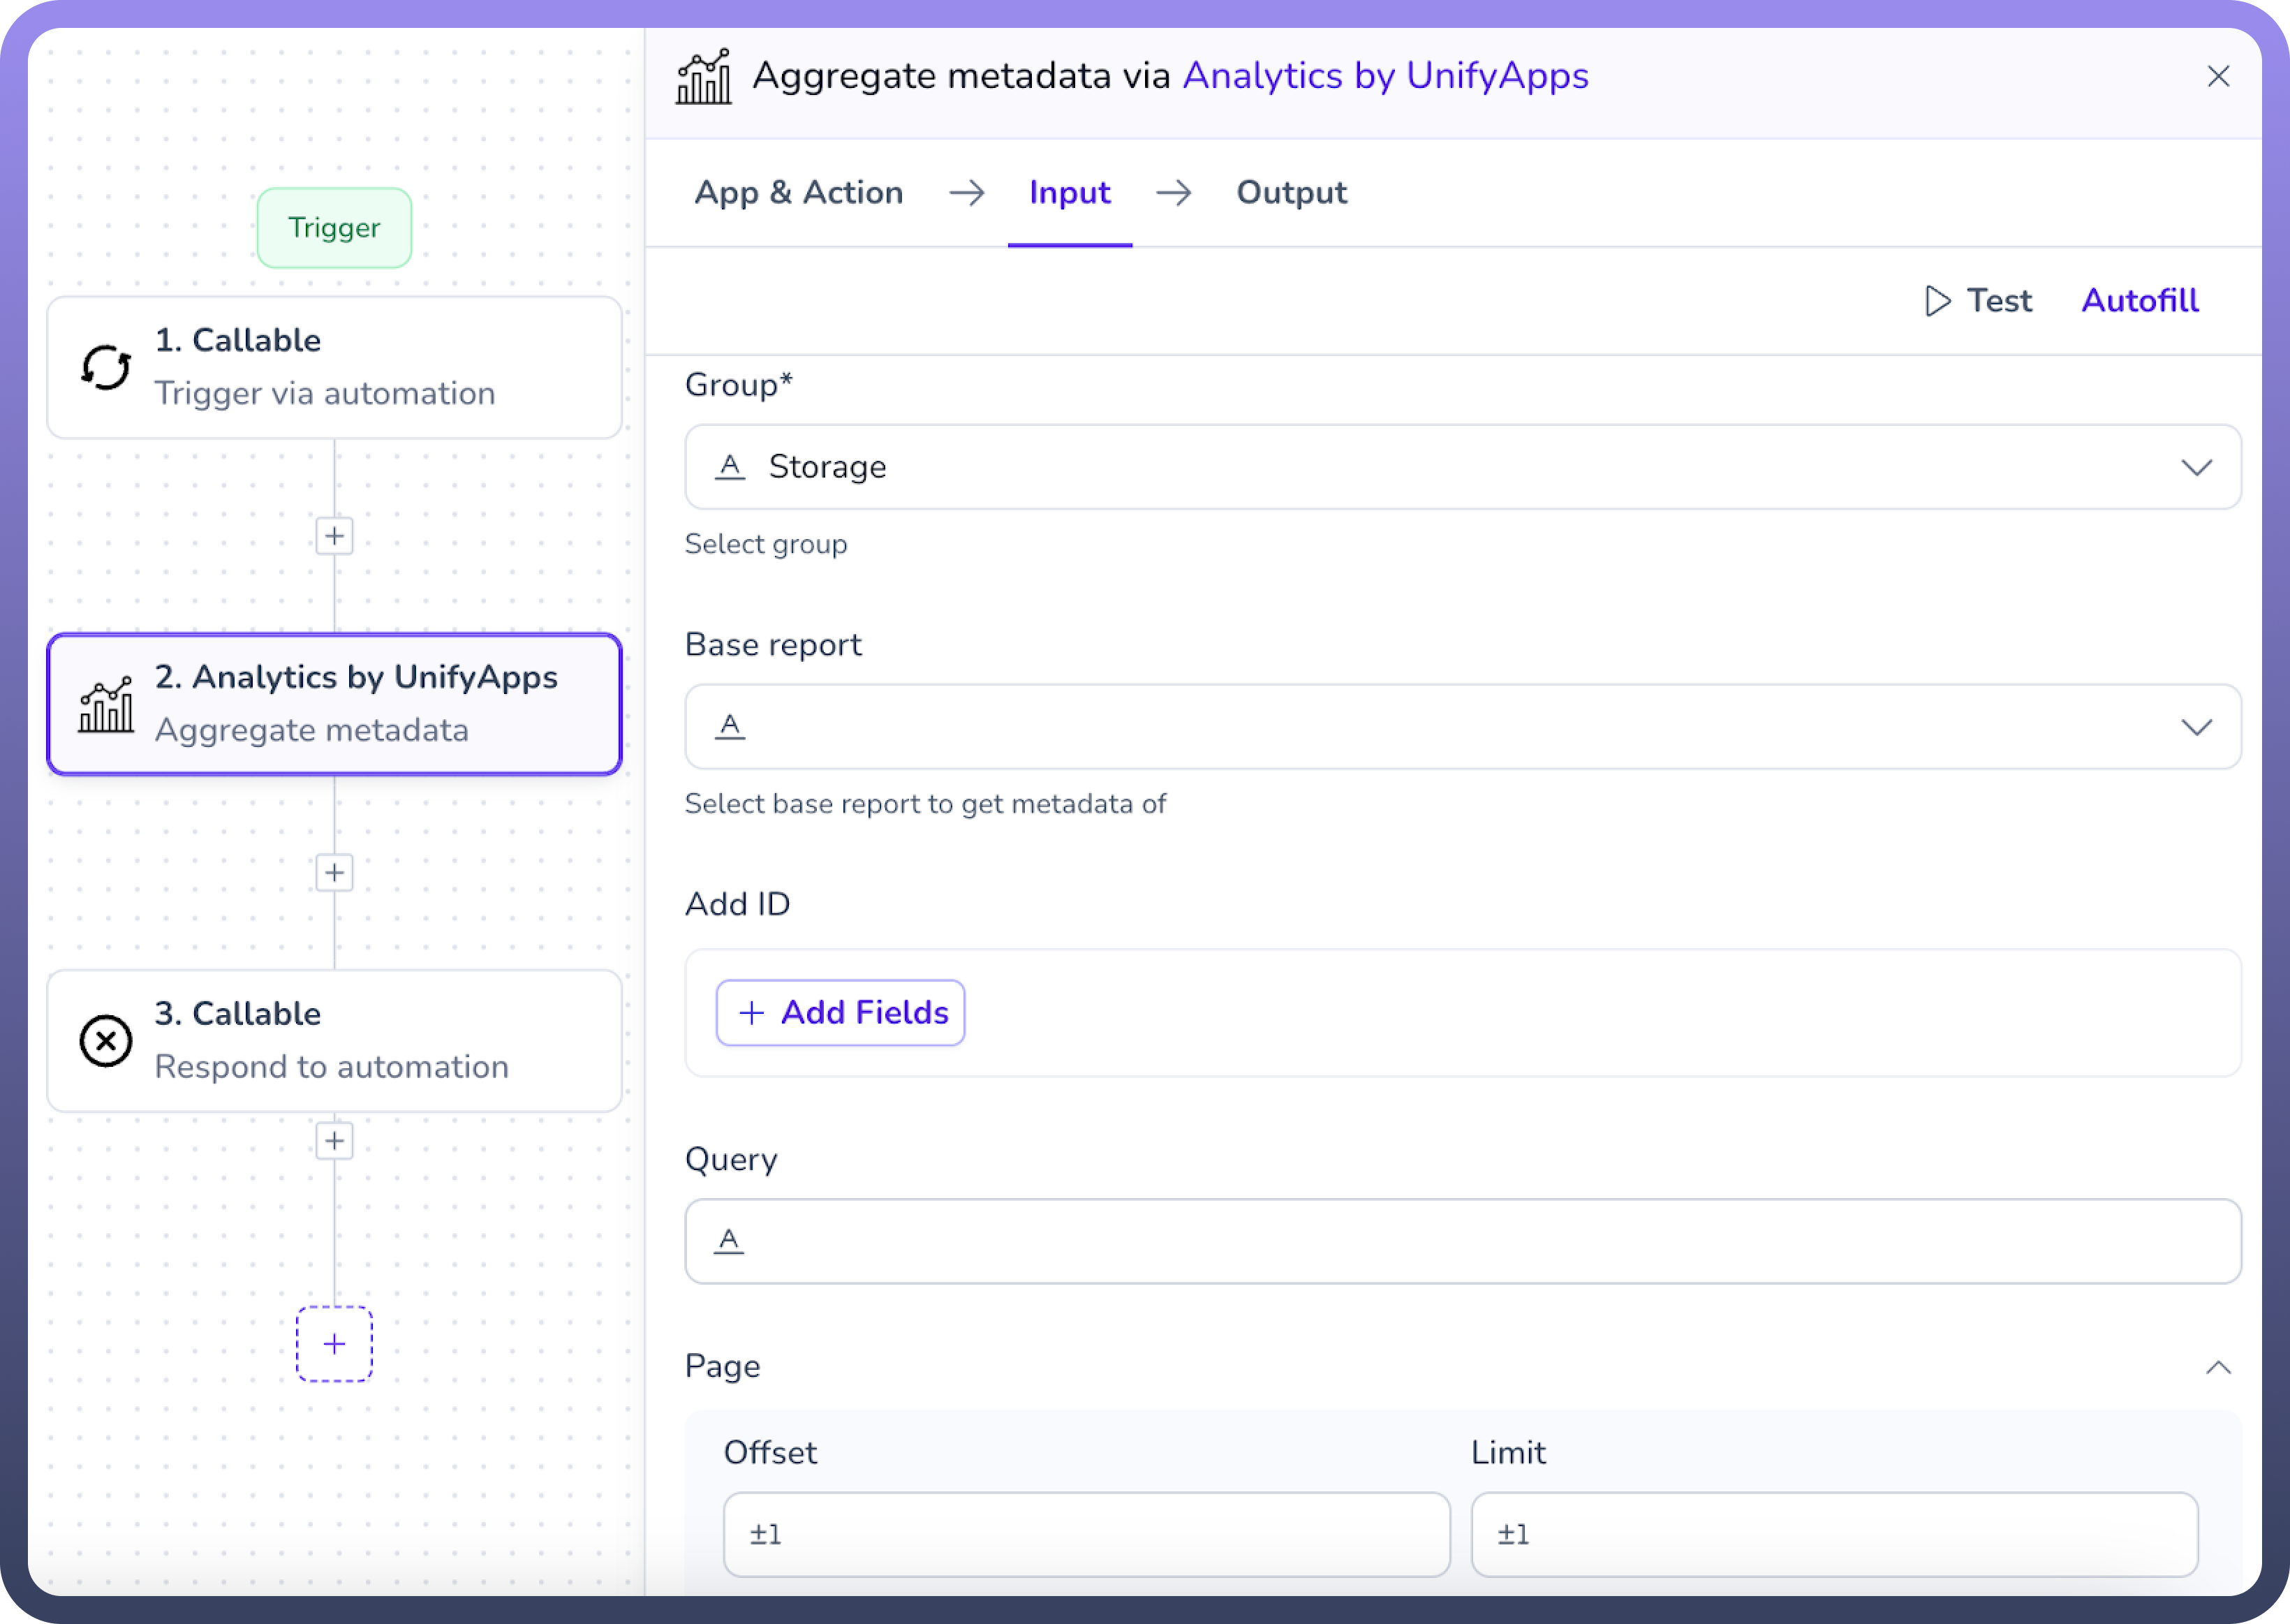Click plus icon below step 3 Callable
The width and height of the screenshot is (2290, 1624).
[x=334, y=1141]
